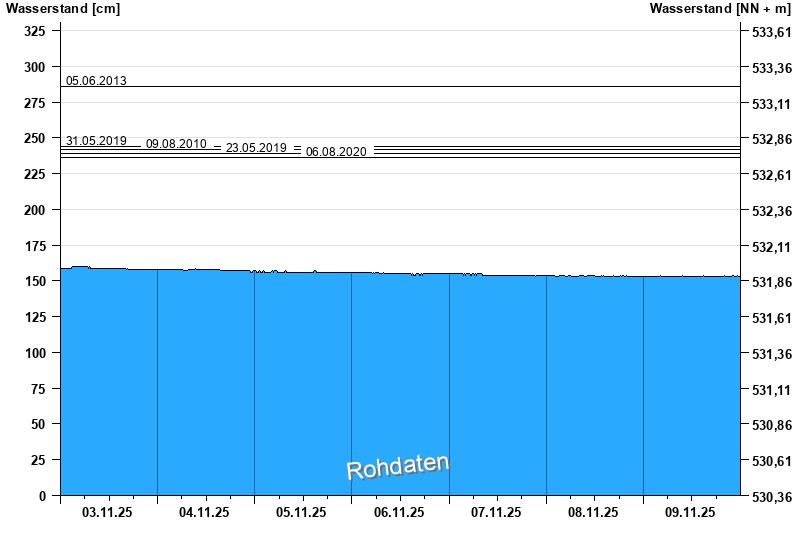
Task: Click the Wasserstand [cm] axis title
Action: (x=63, y=9)
